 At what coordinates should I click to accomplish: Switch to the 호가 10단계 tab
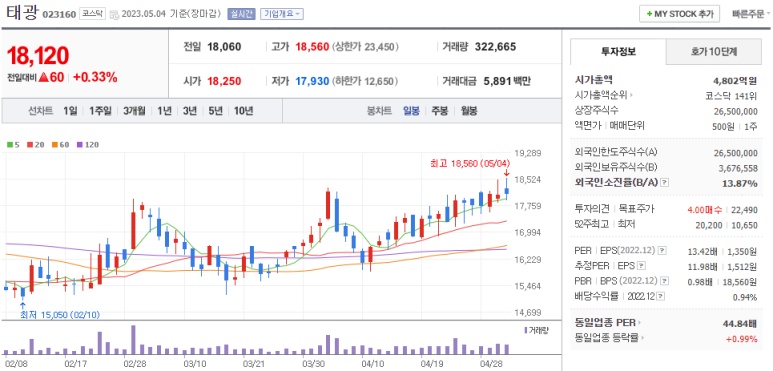(x=714, y=51)
